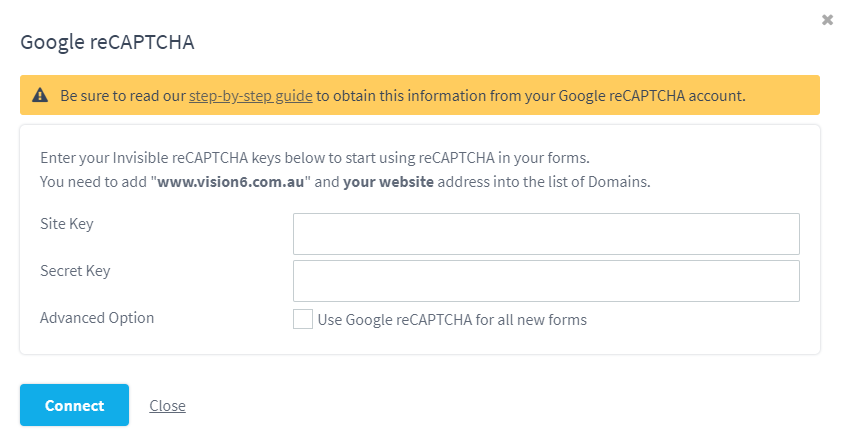Click the warning triangle icon in the banner
This screenshot has width=846, height=442.
pyautogui.click(x=40, y=96)
